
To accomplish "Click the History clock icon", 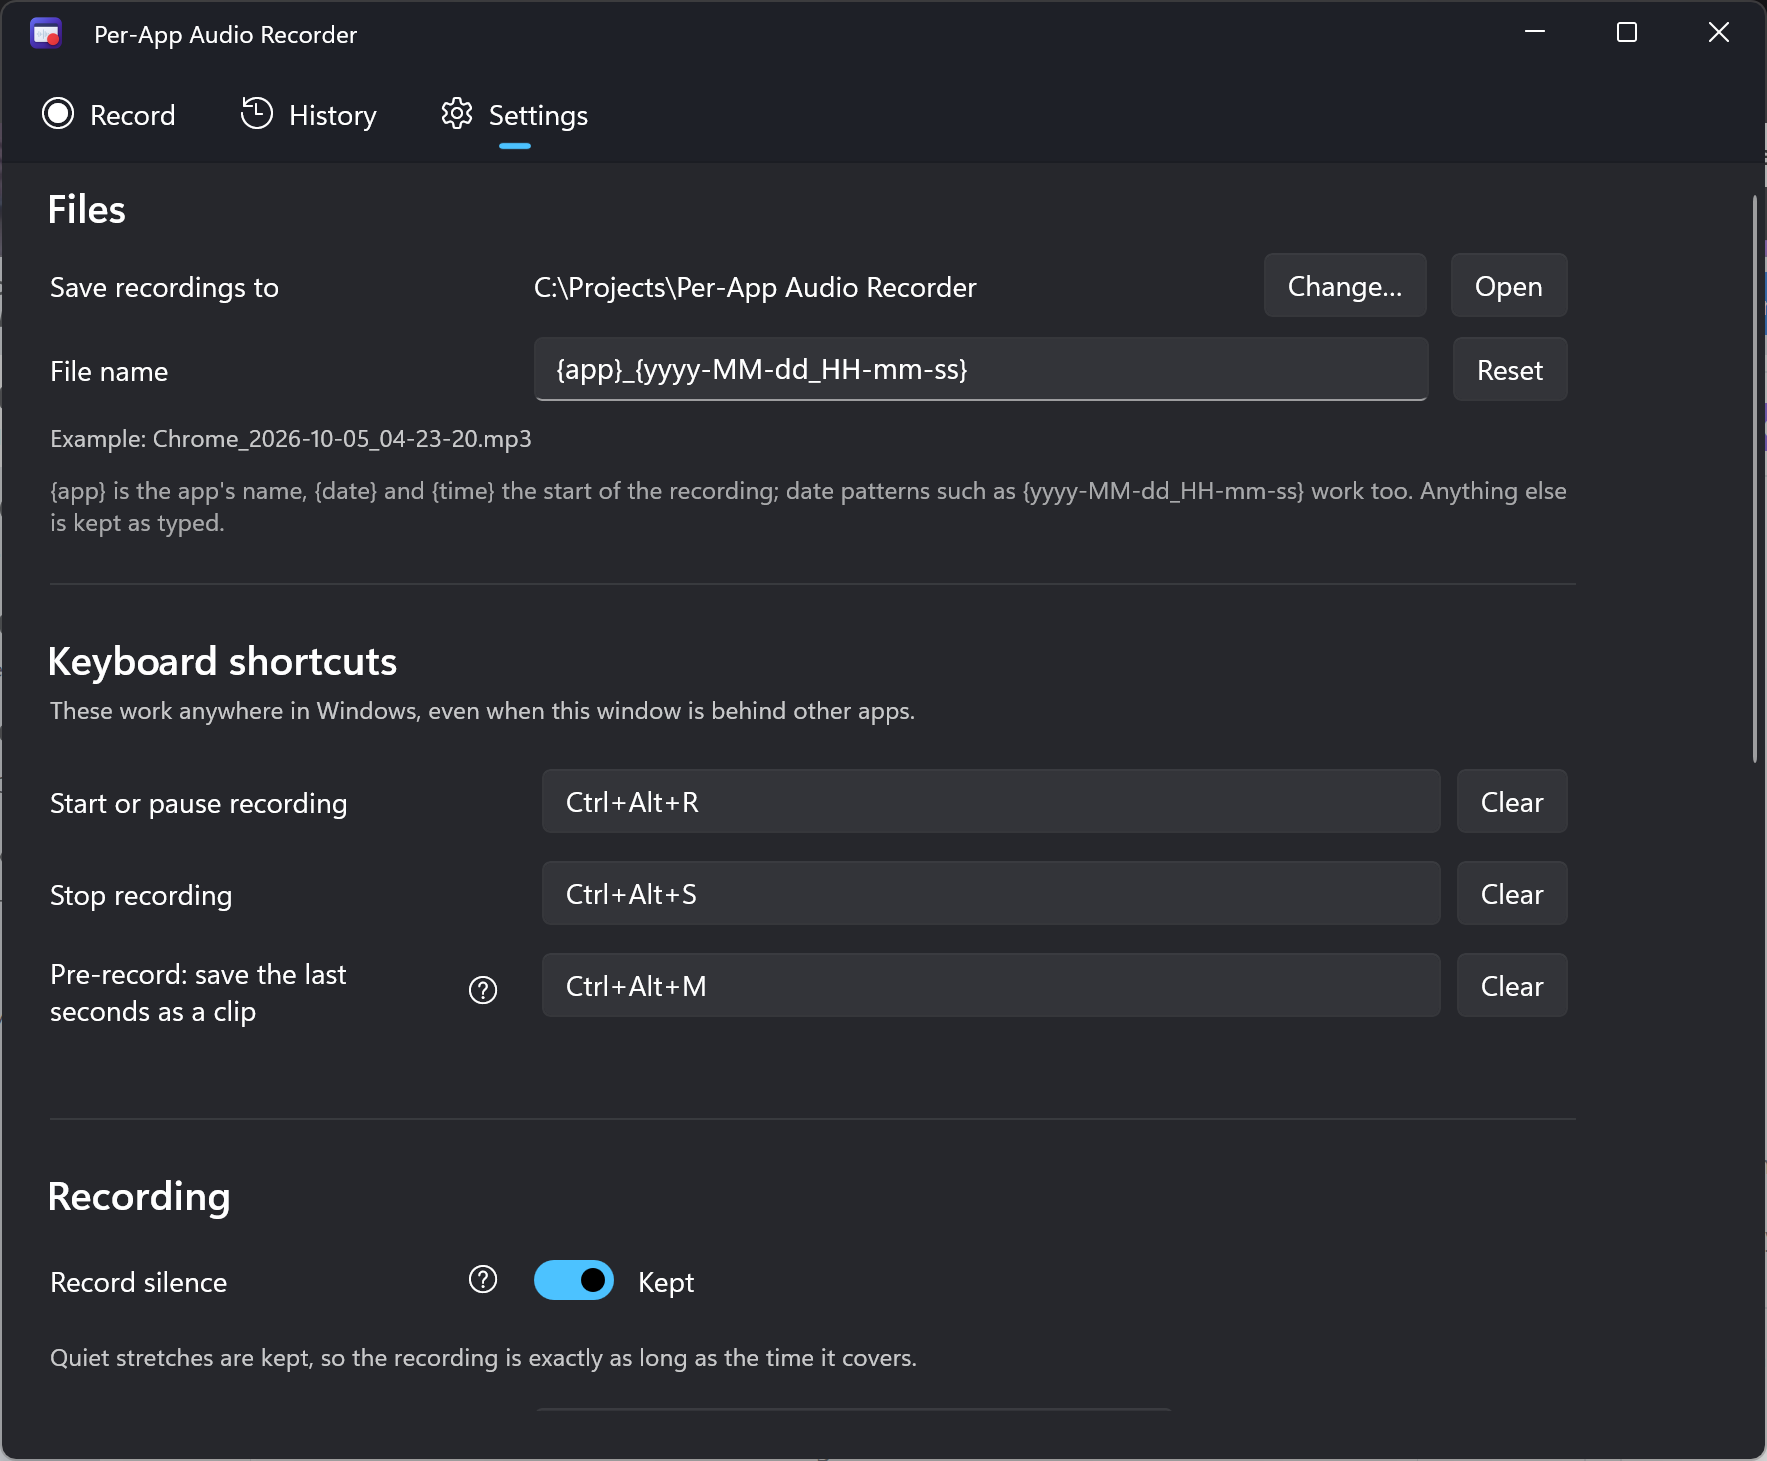I will [x=257, y=114].
